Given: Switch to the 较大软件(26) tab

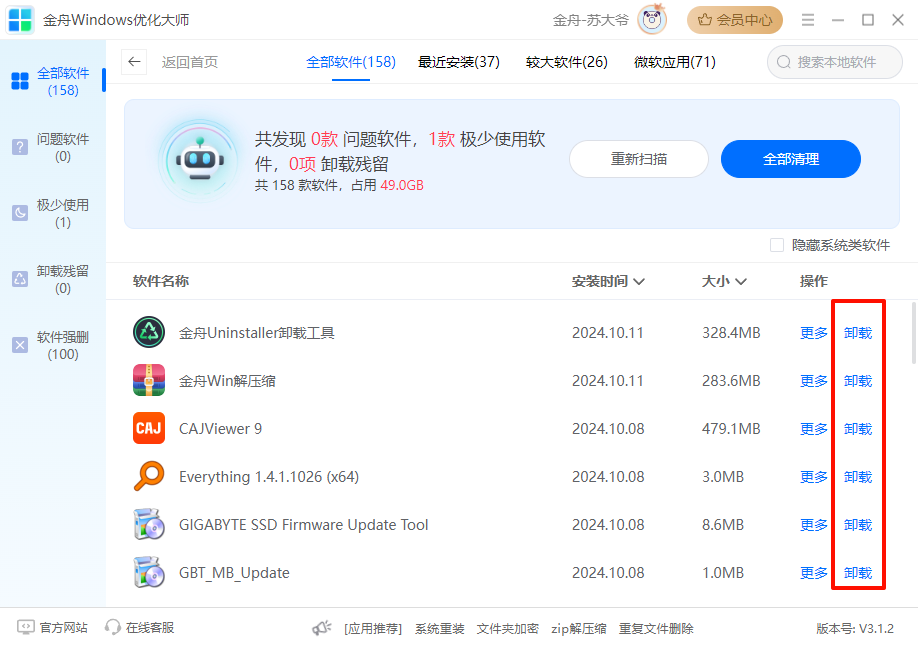Looking at the screenshot, I should point(567,62).
